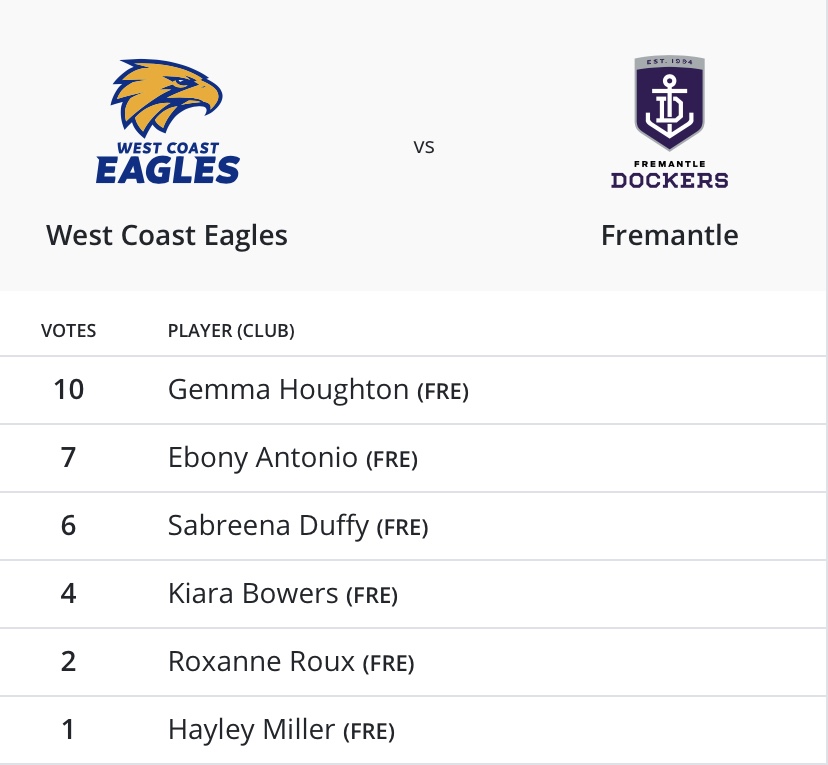
Task: Select Hayley Miller's player name
Action: point(251,730)
